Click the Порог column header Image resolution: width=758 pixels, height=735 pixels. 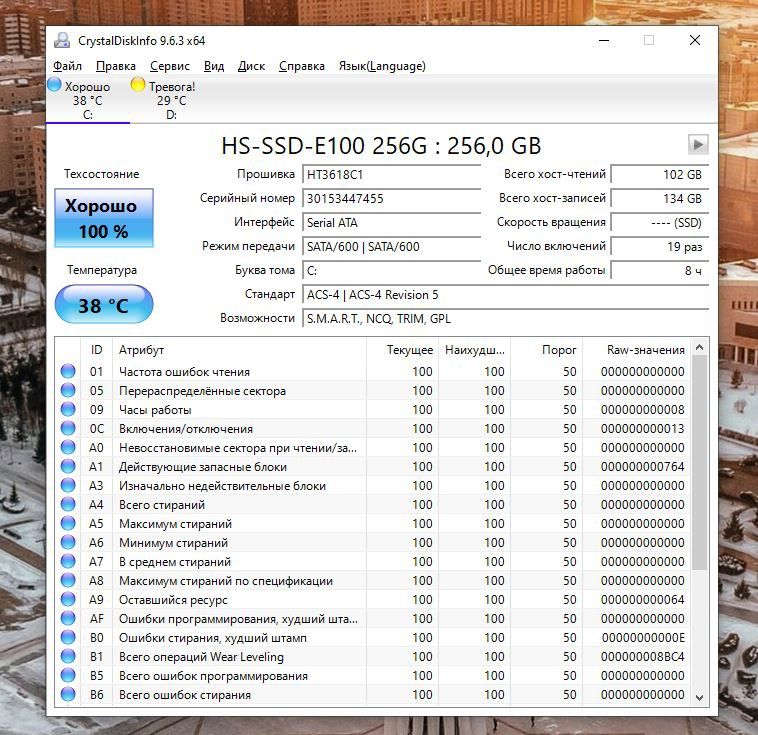tap(546, 350)
